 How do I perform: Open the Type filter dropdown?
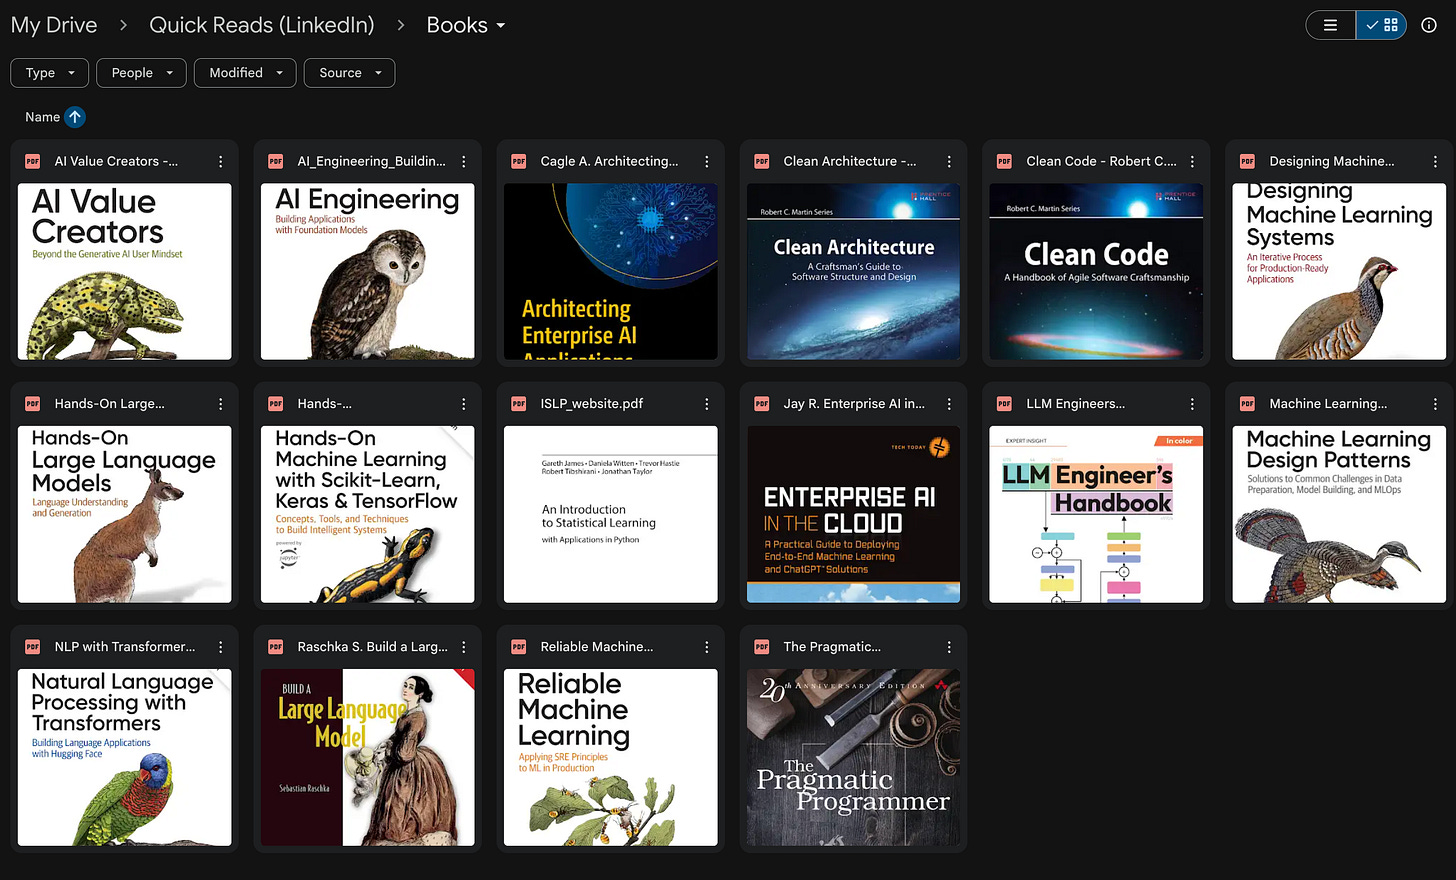(x=50, y=73)
